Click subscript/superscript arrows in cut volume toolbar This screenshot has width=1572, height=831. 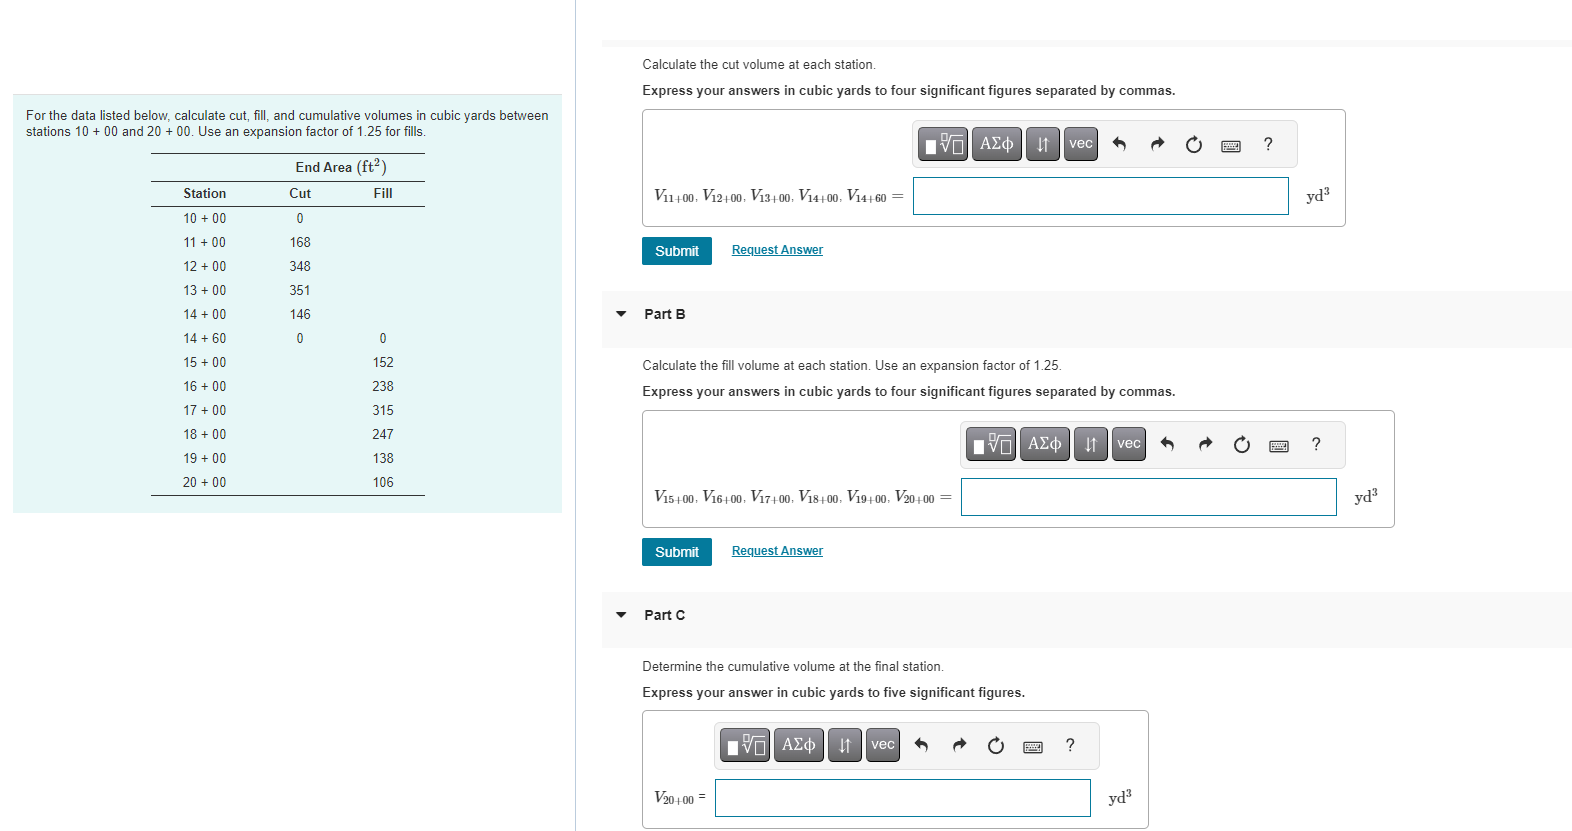click(x=1043, y=144)
